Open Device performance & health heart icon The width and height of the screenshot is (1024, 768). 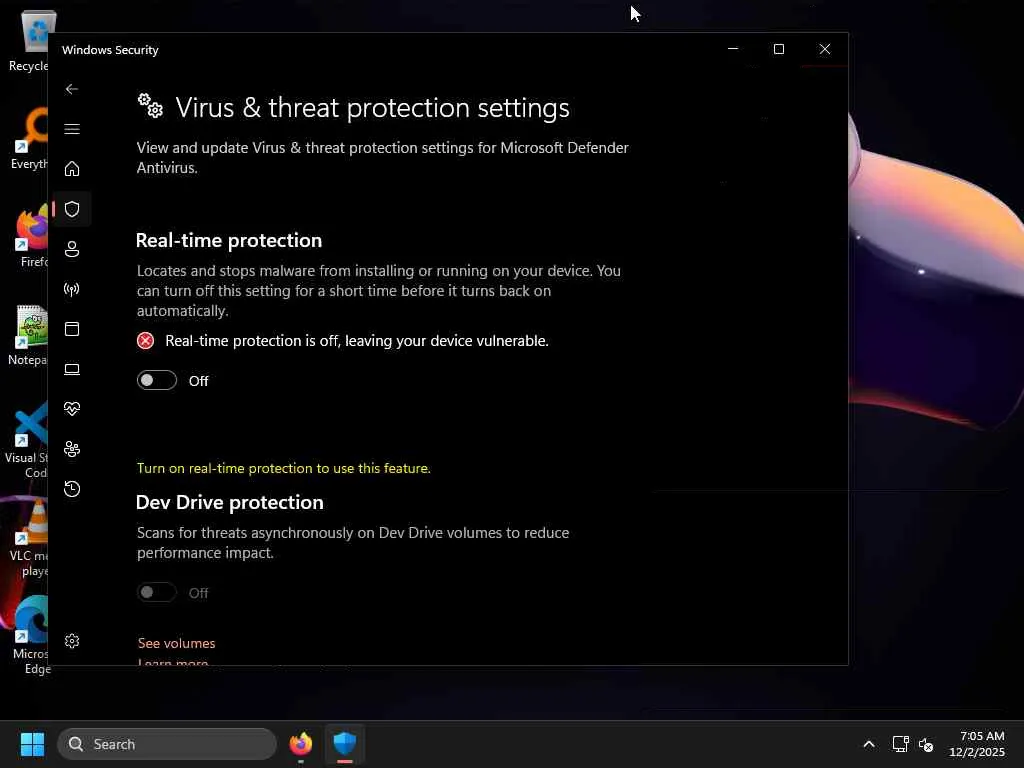point(72,409)
